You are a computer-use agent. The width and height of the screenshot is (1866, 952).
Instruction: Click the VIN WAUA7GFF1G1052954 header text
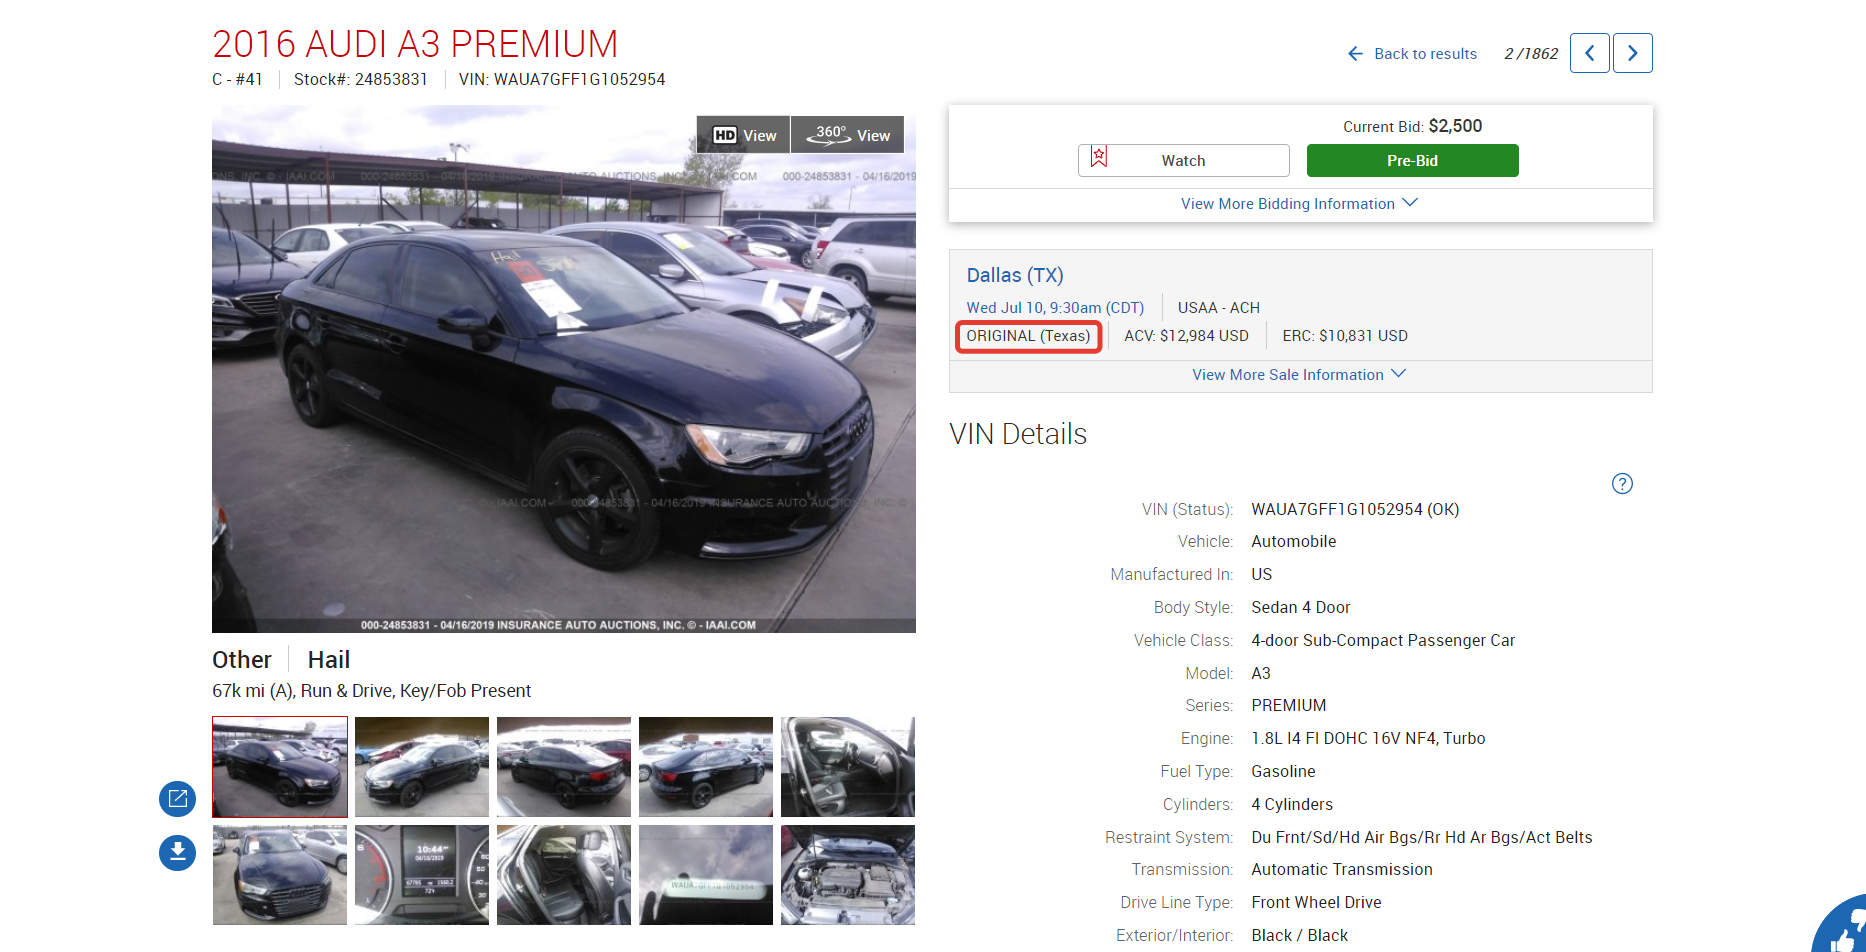click(x=562, y=79)
